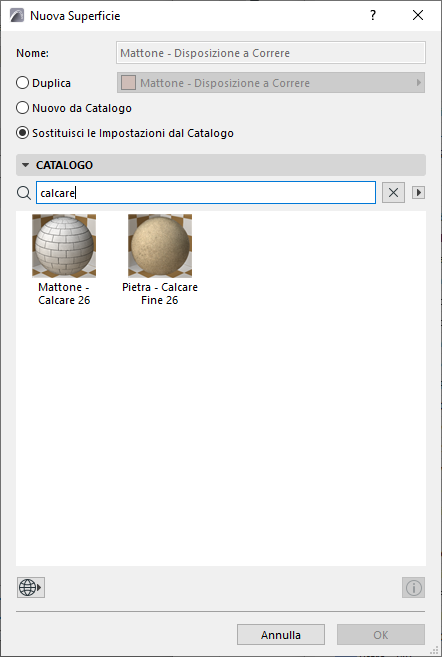Open the help question mark button
Image resolution: width=442 pixels, height=657 pixels.
point(373,16)
